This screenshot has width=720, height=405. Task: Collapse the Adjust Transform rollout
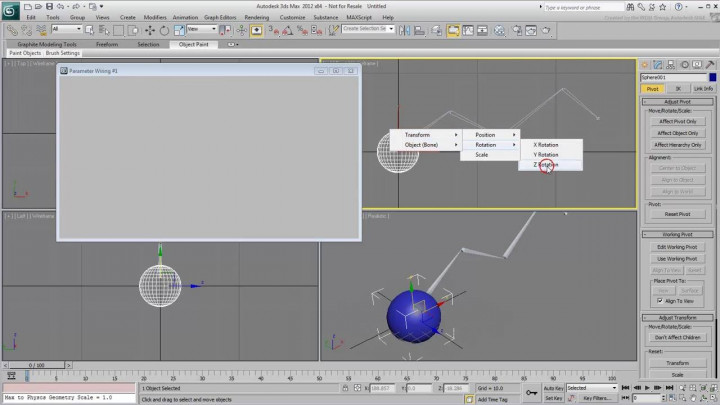coord(678,318)
